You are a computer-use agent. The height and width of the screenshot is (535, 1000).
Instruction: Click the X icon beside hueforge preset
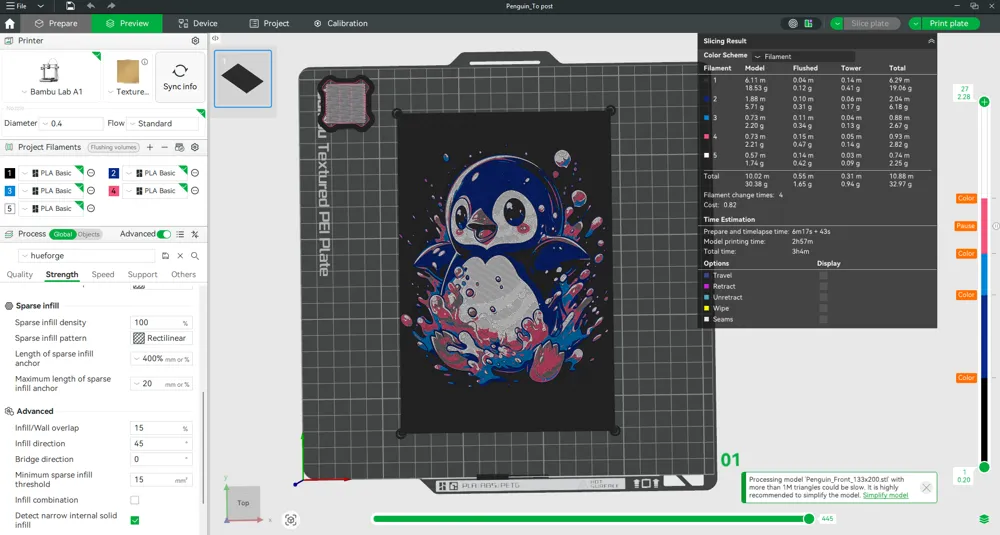pos(180,256)
